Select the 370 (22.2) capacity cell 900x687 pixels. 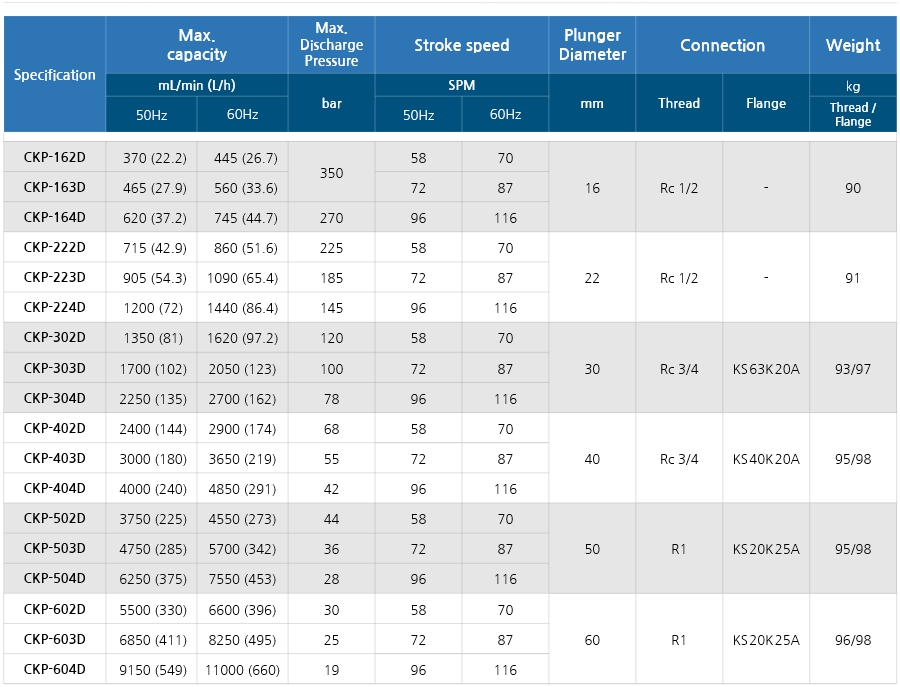pyautogui.click(x=151, y=158)
